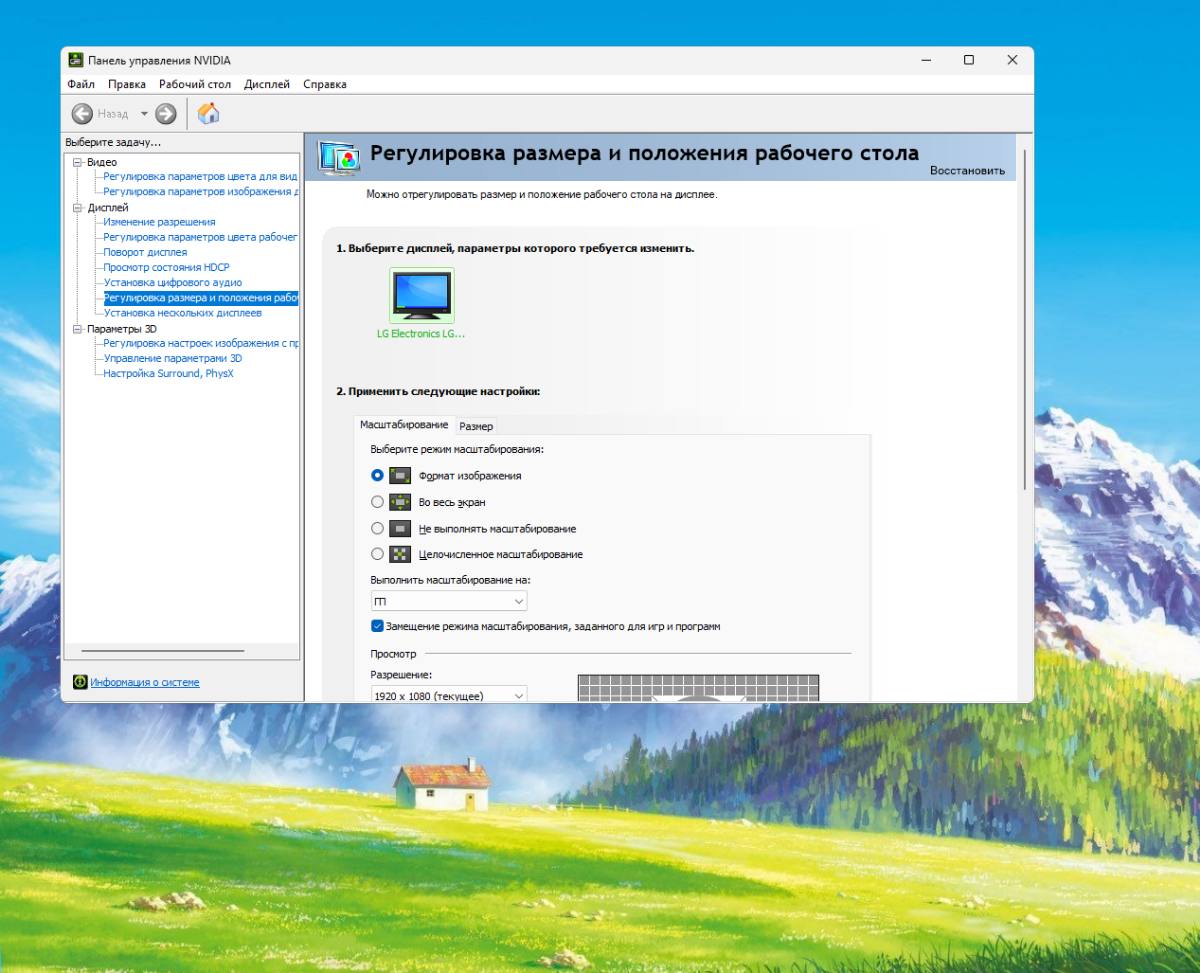
Task: Collapse the Параметры 3D tree node
Action: click(x=77, y=328)
